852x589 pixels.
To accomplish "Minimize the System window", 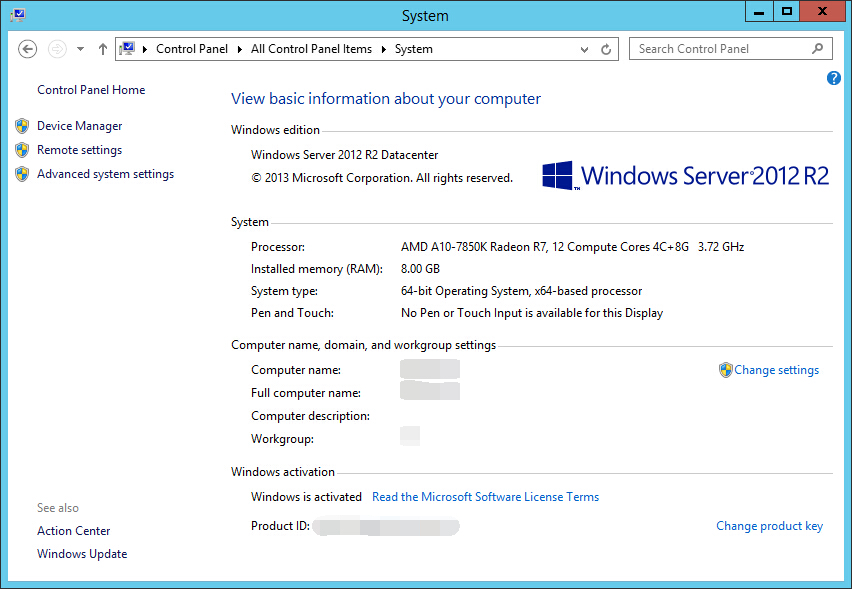I will (x=759, y=11).
